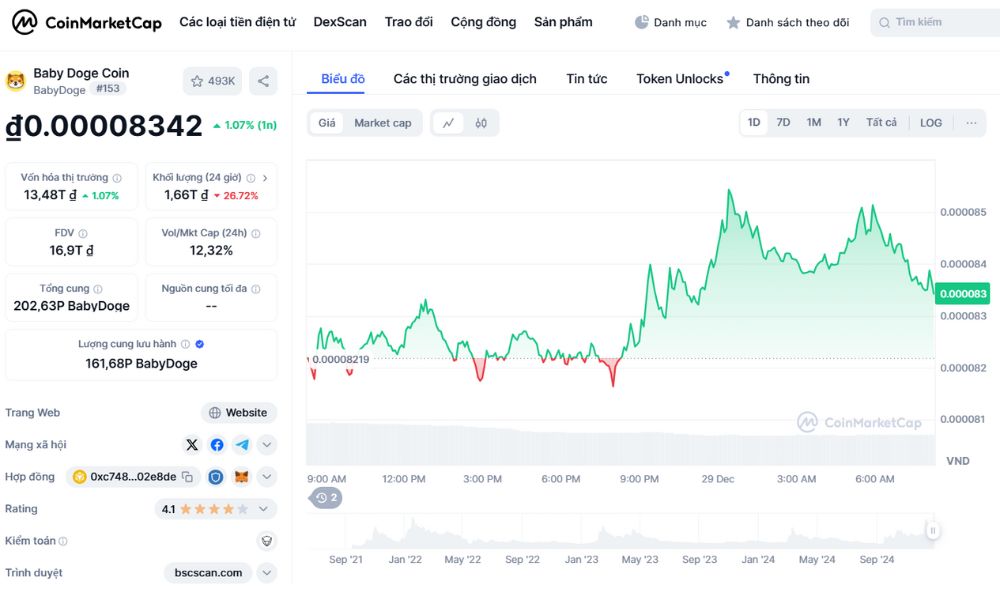The height and width of the screenshot is (600, 1000).
Task: Click current price label 0.000083 on chart
Action: pos(962,294)
